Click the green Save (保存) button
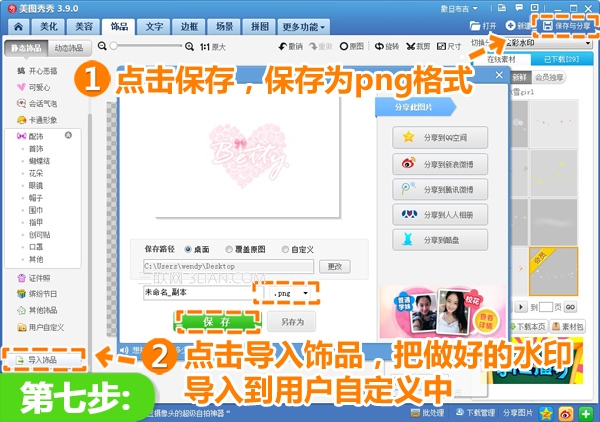Image resolution: width=600 pixels, height=422 pixels. (x=217, y=322)
